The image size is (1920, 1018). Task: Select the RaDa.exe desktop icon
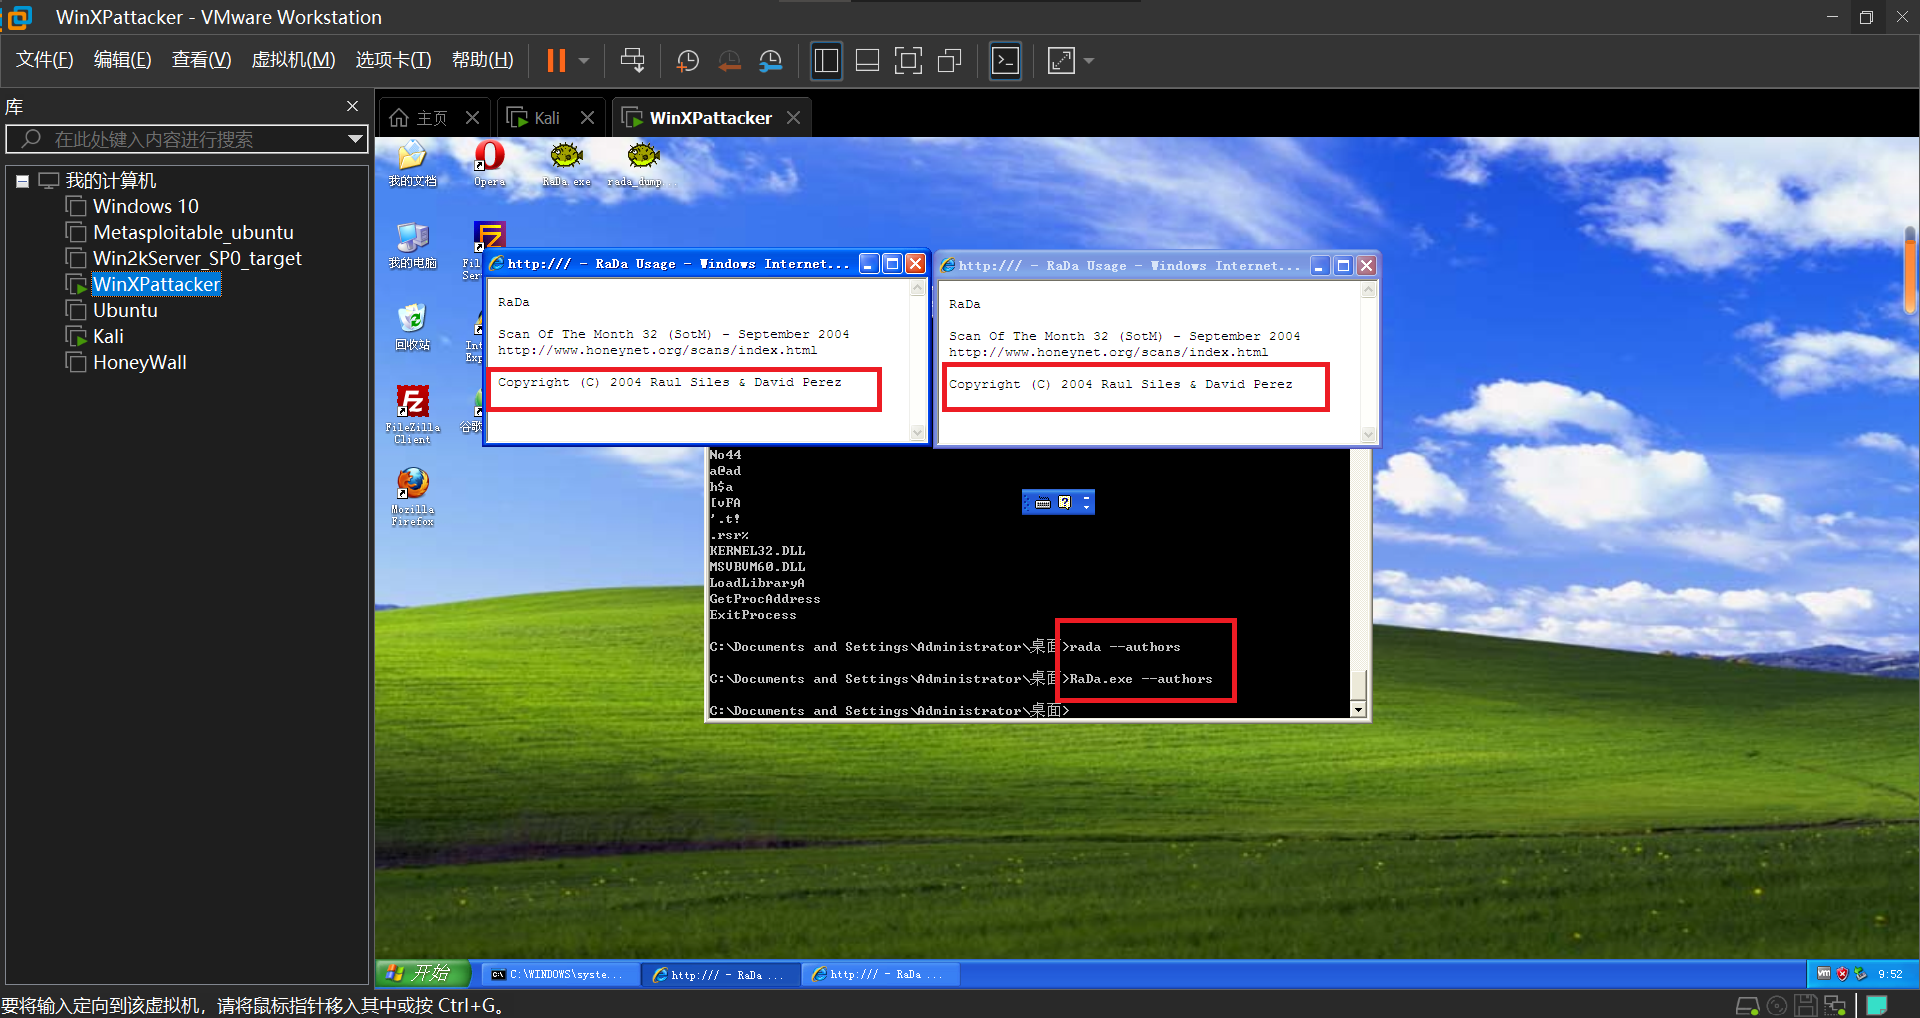(x=566, y=164)
